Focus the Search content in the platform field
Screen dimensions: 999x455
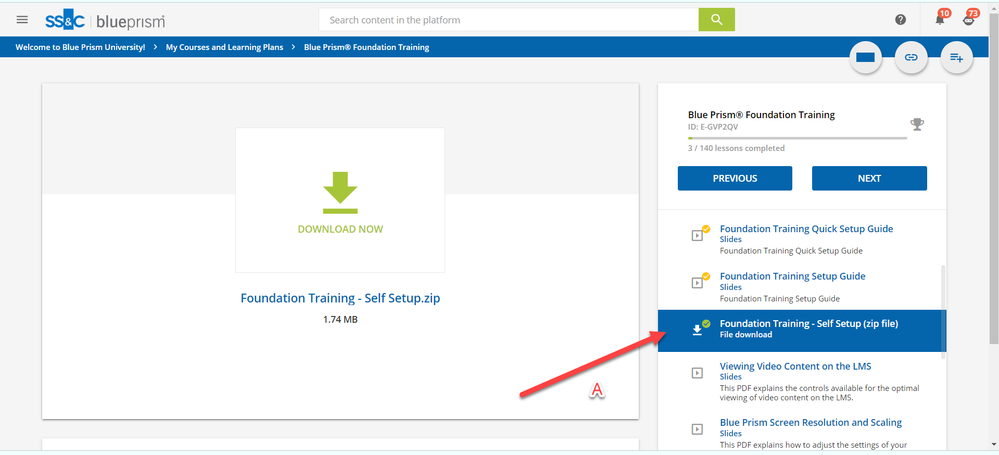click(x=508, y=20)
